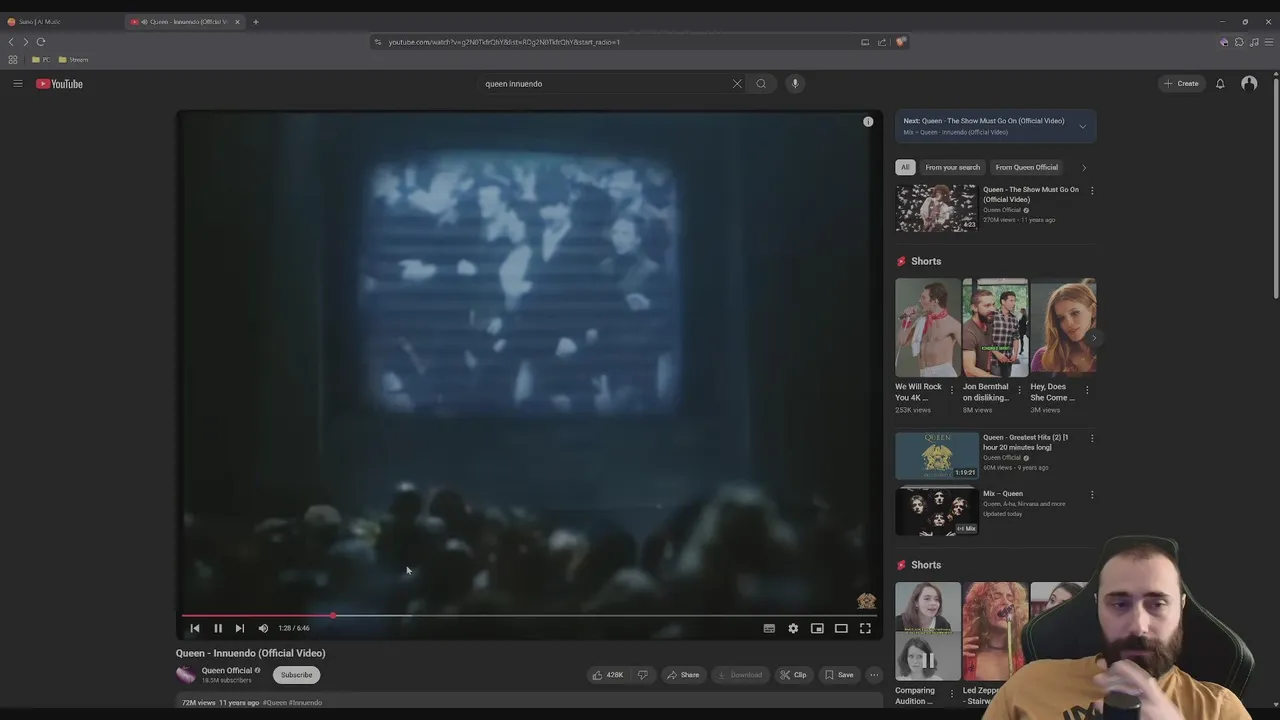The height and width of the screenshot is (720, 1280).
Task: Like the video (428K)
Action: click(x=607, y=675)
